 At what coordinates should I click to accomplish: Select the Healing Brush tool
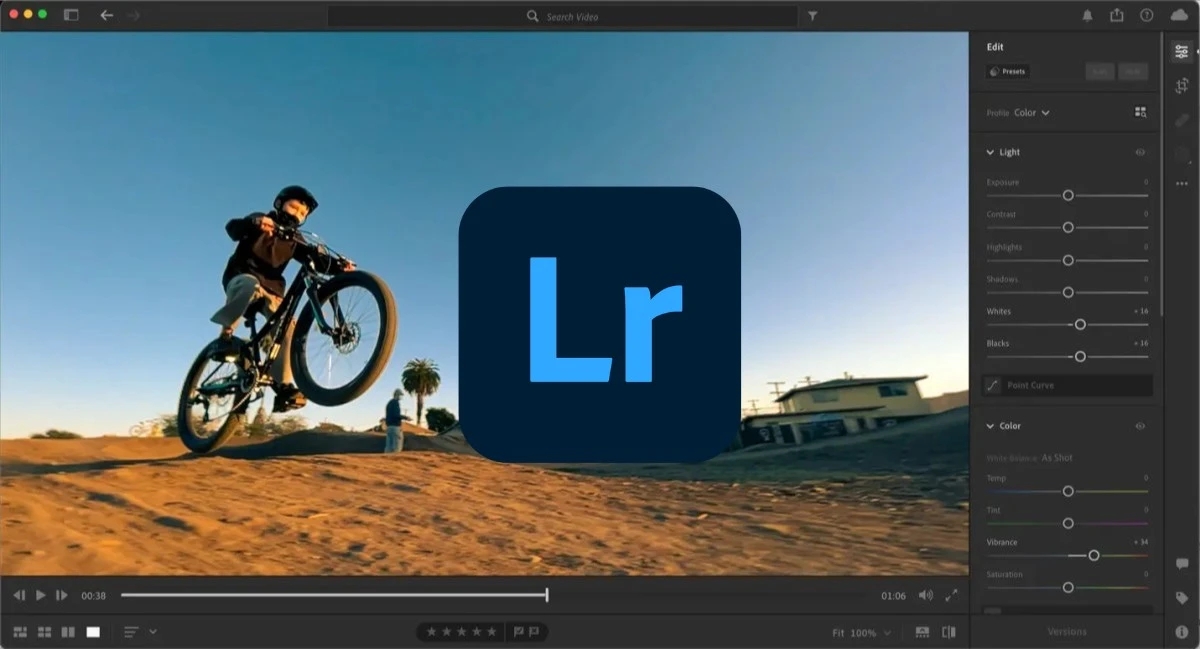1182,120
